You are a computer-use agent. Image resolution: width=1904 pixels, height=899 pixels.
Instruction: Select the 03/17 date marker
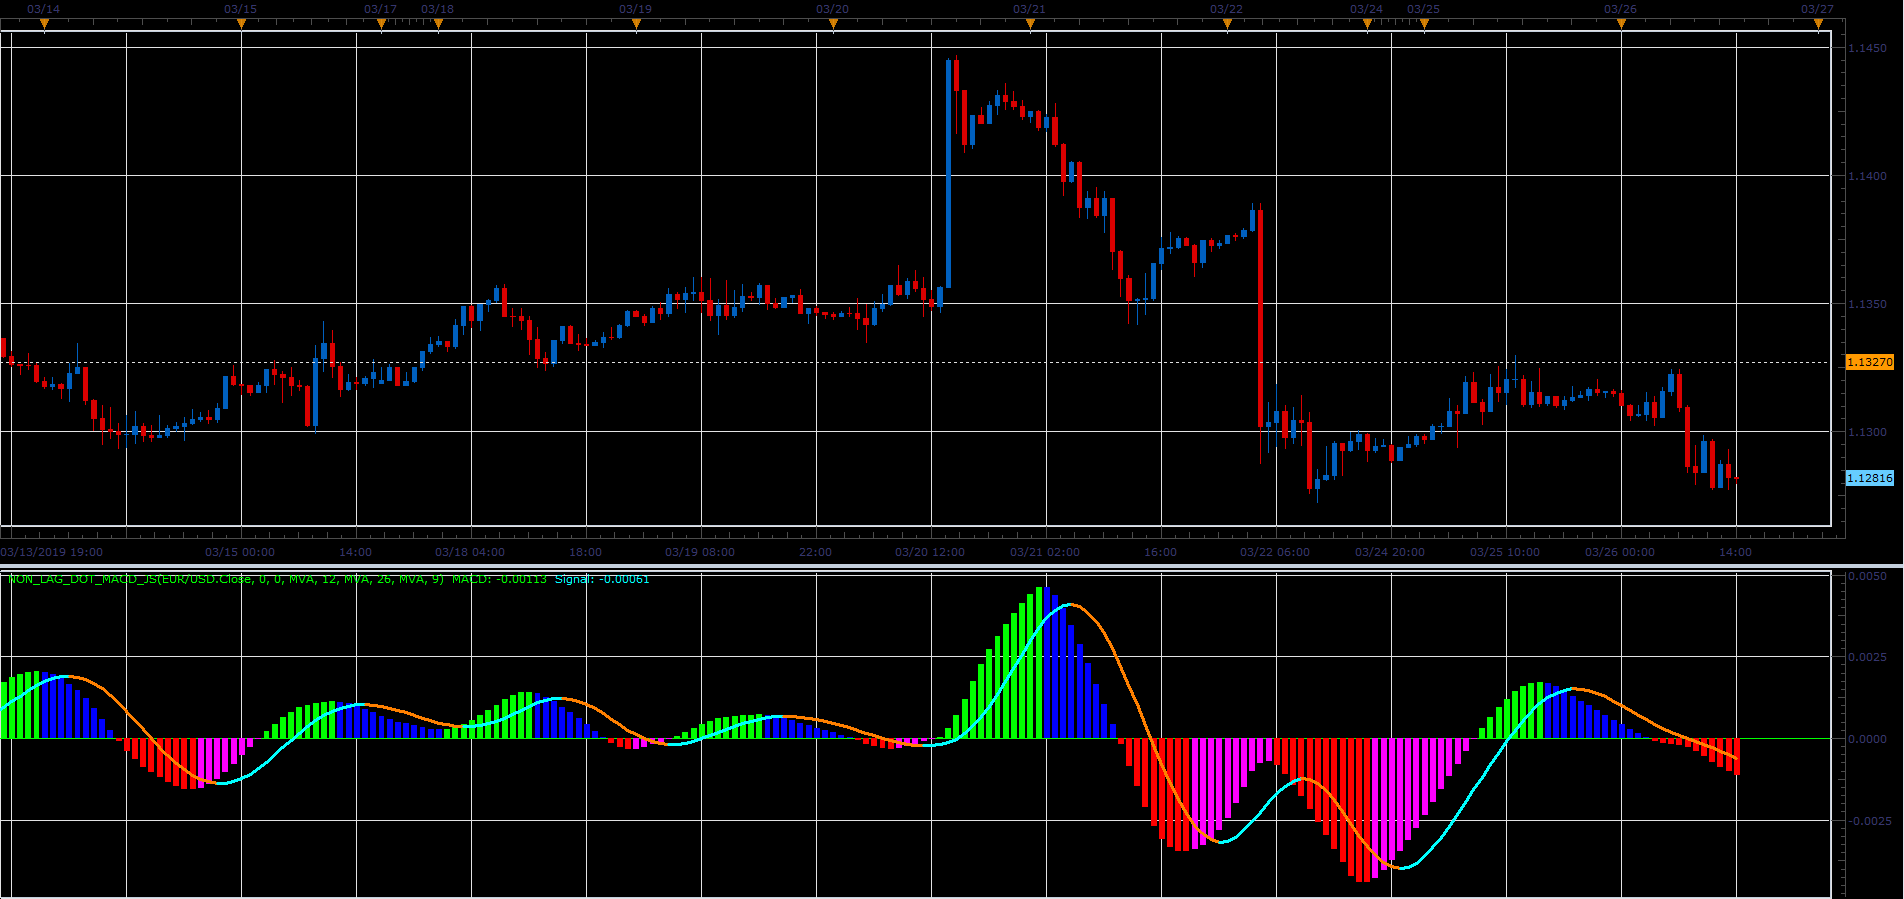tap(381, 25)
